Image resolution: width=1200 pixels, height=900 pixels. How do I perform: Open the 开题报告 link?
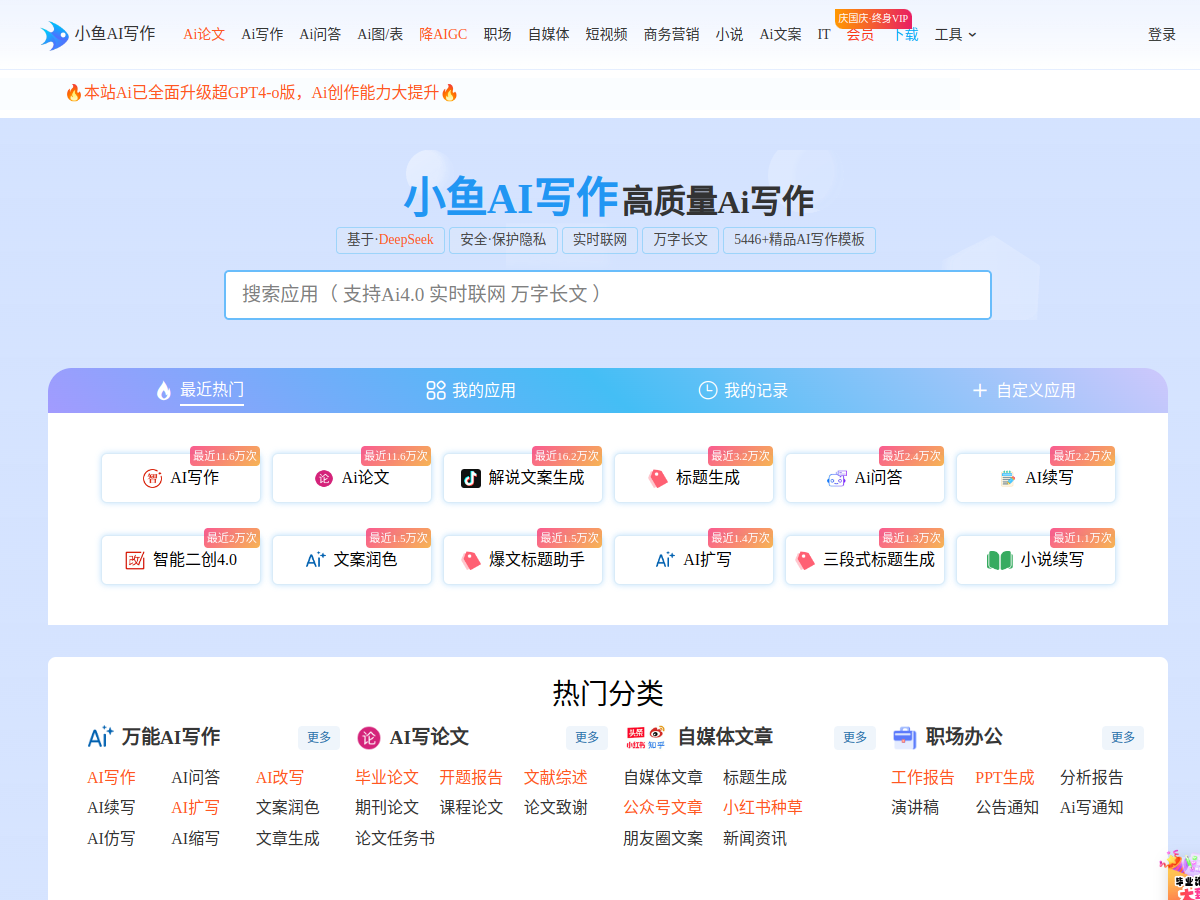tap(471, 778)
